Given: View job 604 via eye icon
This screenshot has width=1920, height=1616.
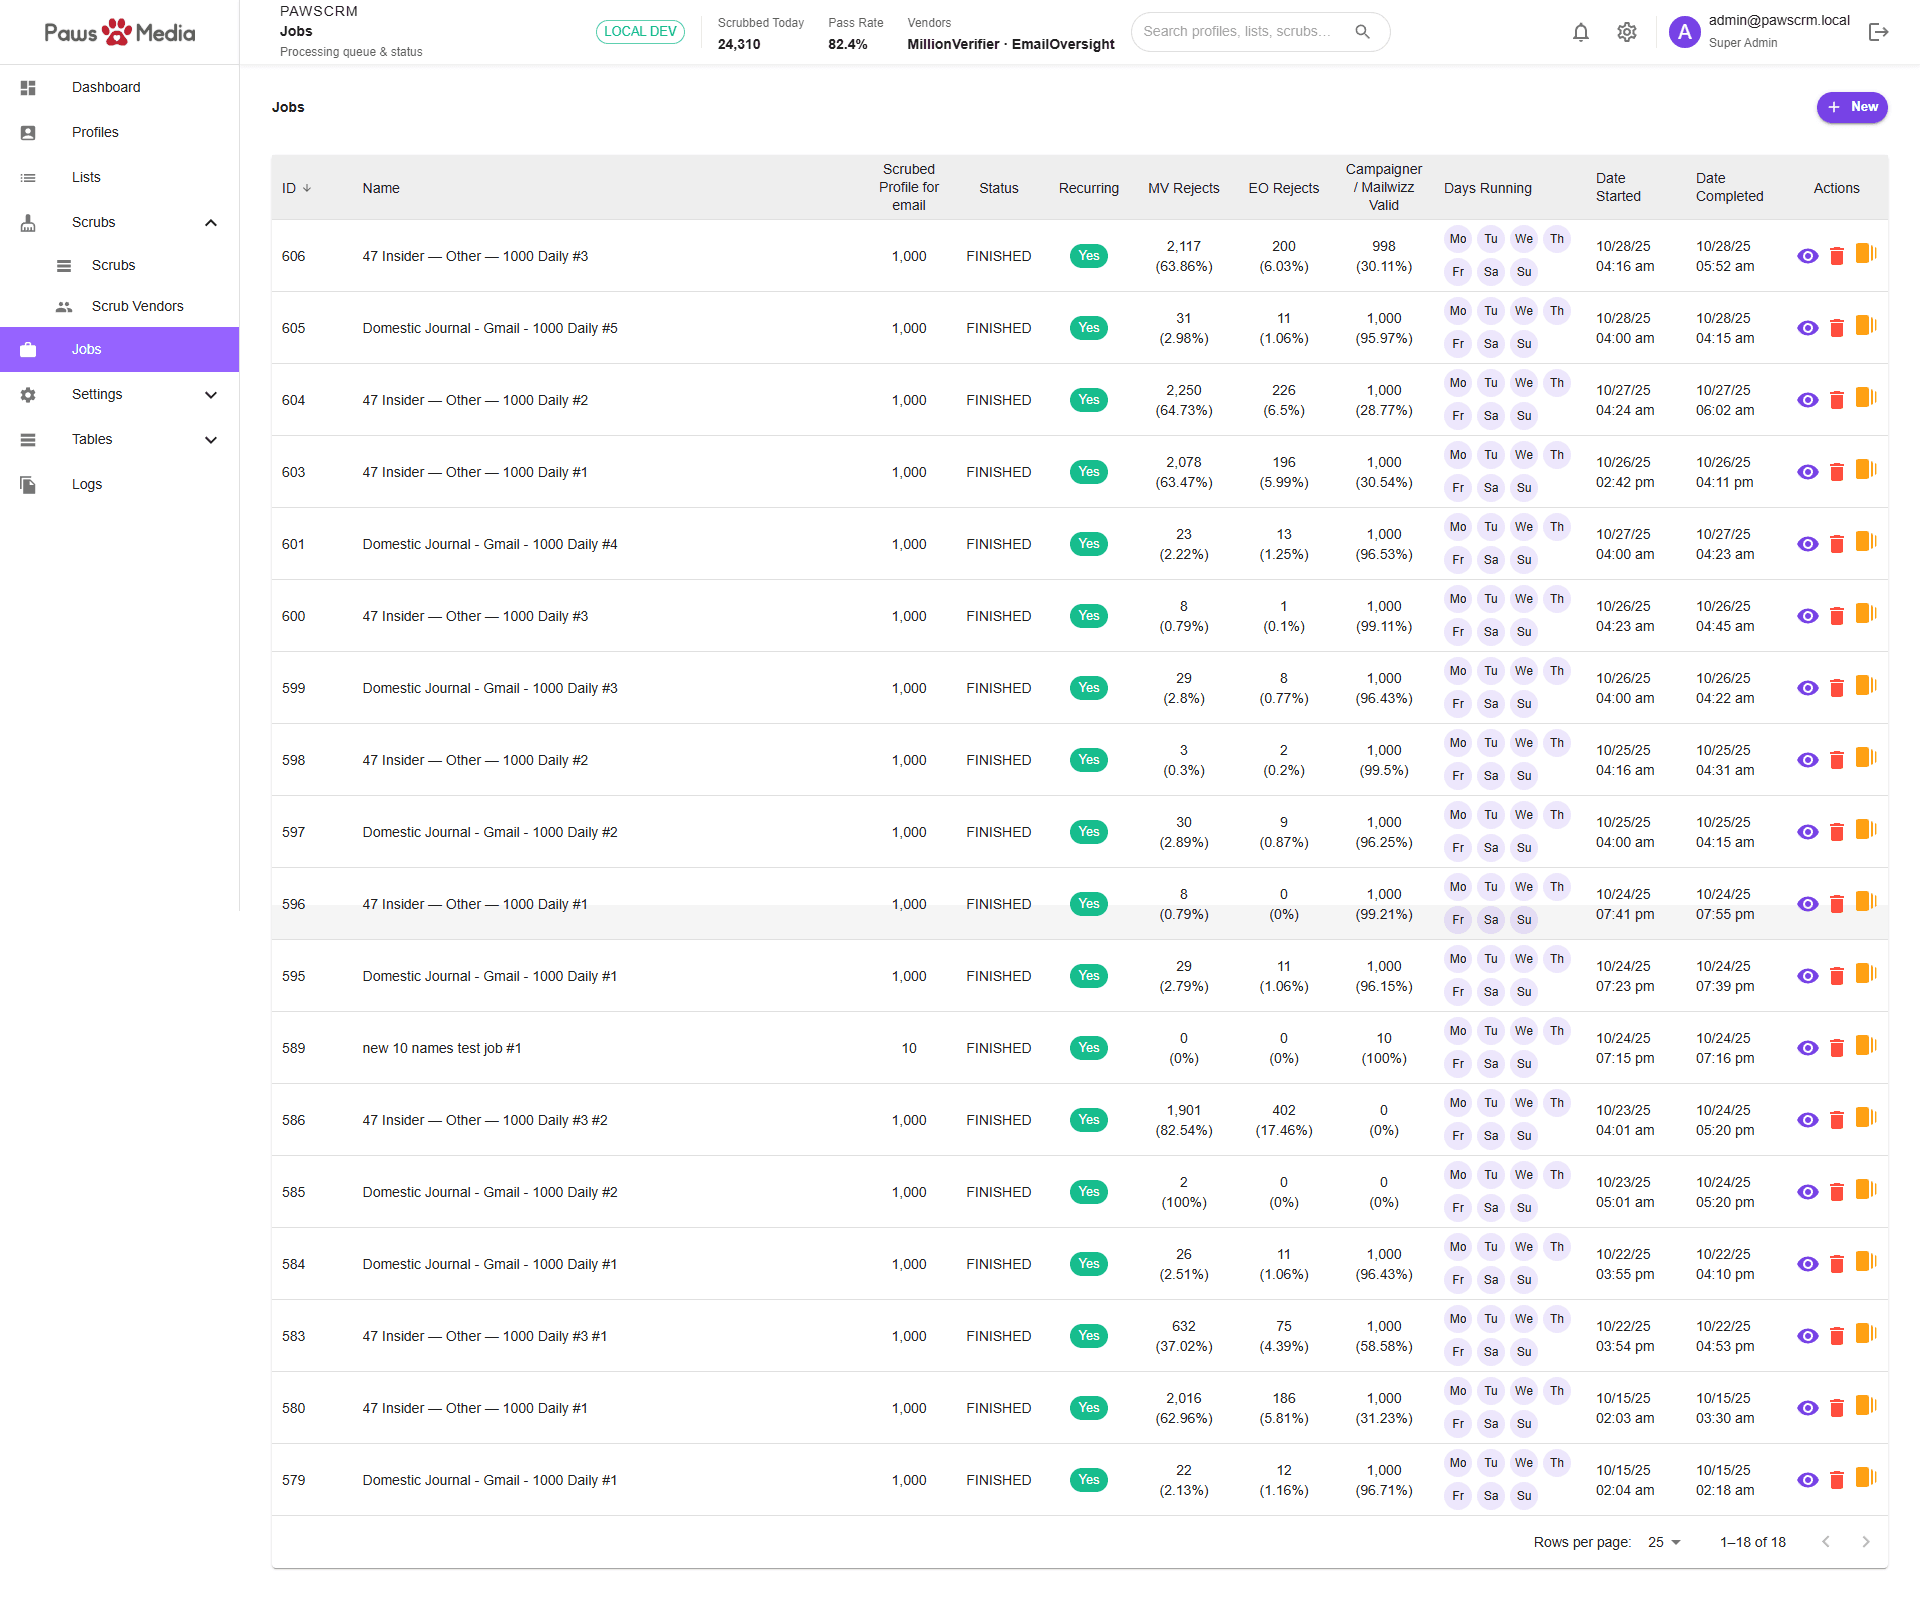Looking at the screenshot, I should point(1807,400).
